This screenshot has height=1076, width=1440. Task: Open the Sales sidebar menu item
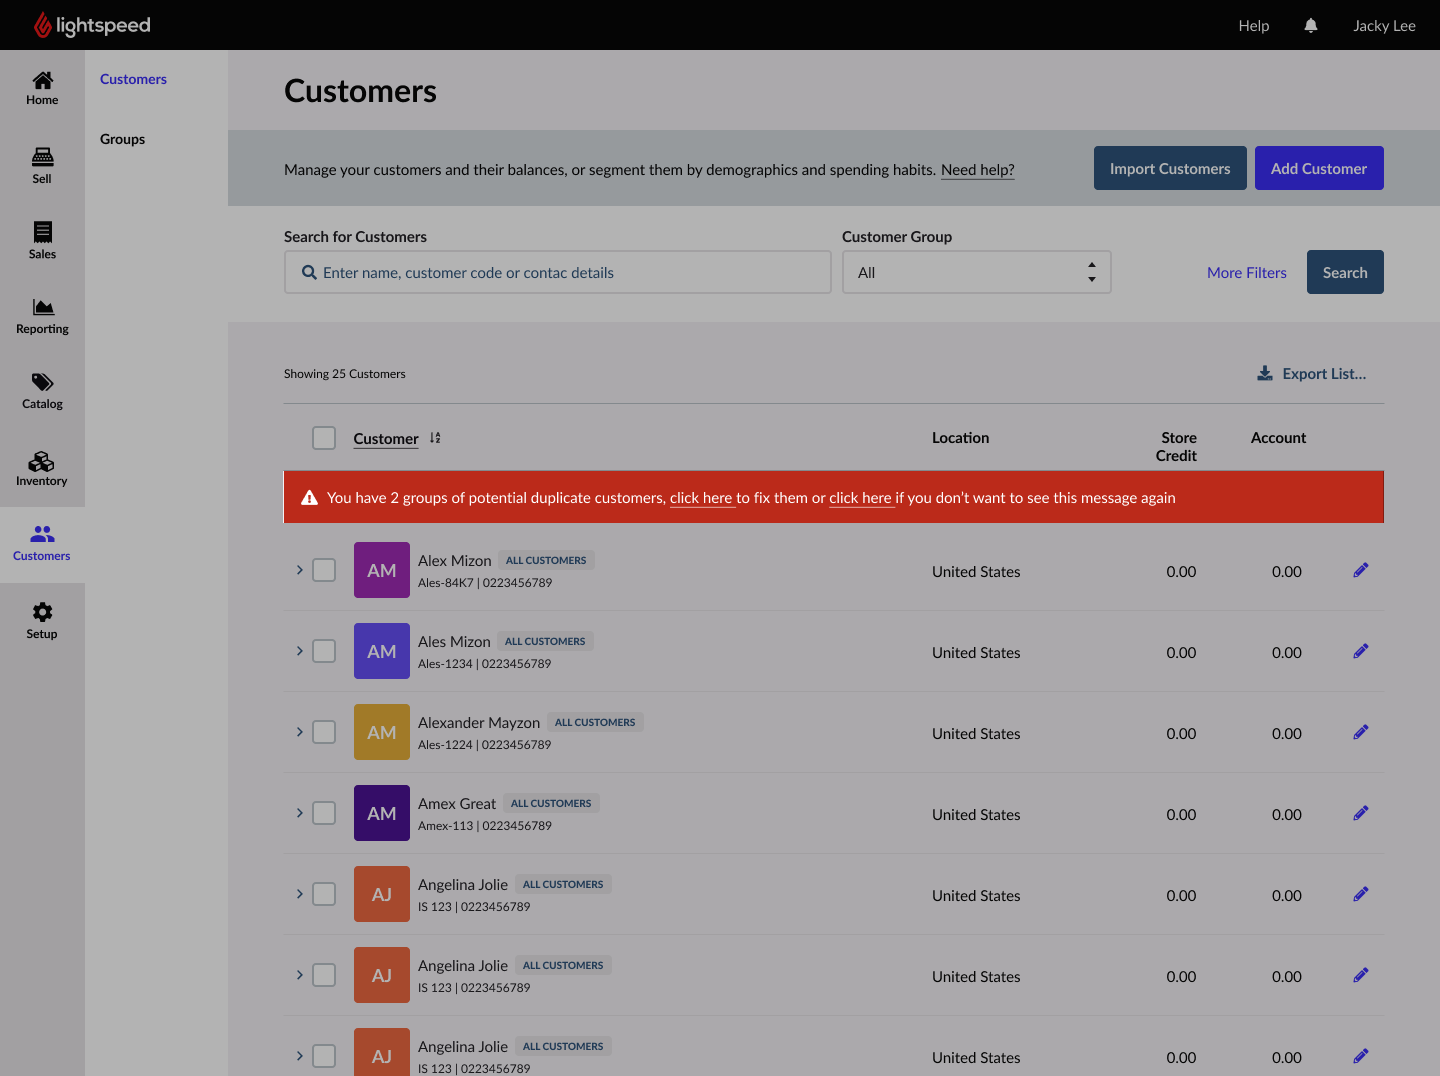pyautogui.click(x=42, y=240)
